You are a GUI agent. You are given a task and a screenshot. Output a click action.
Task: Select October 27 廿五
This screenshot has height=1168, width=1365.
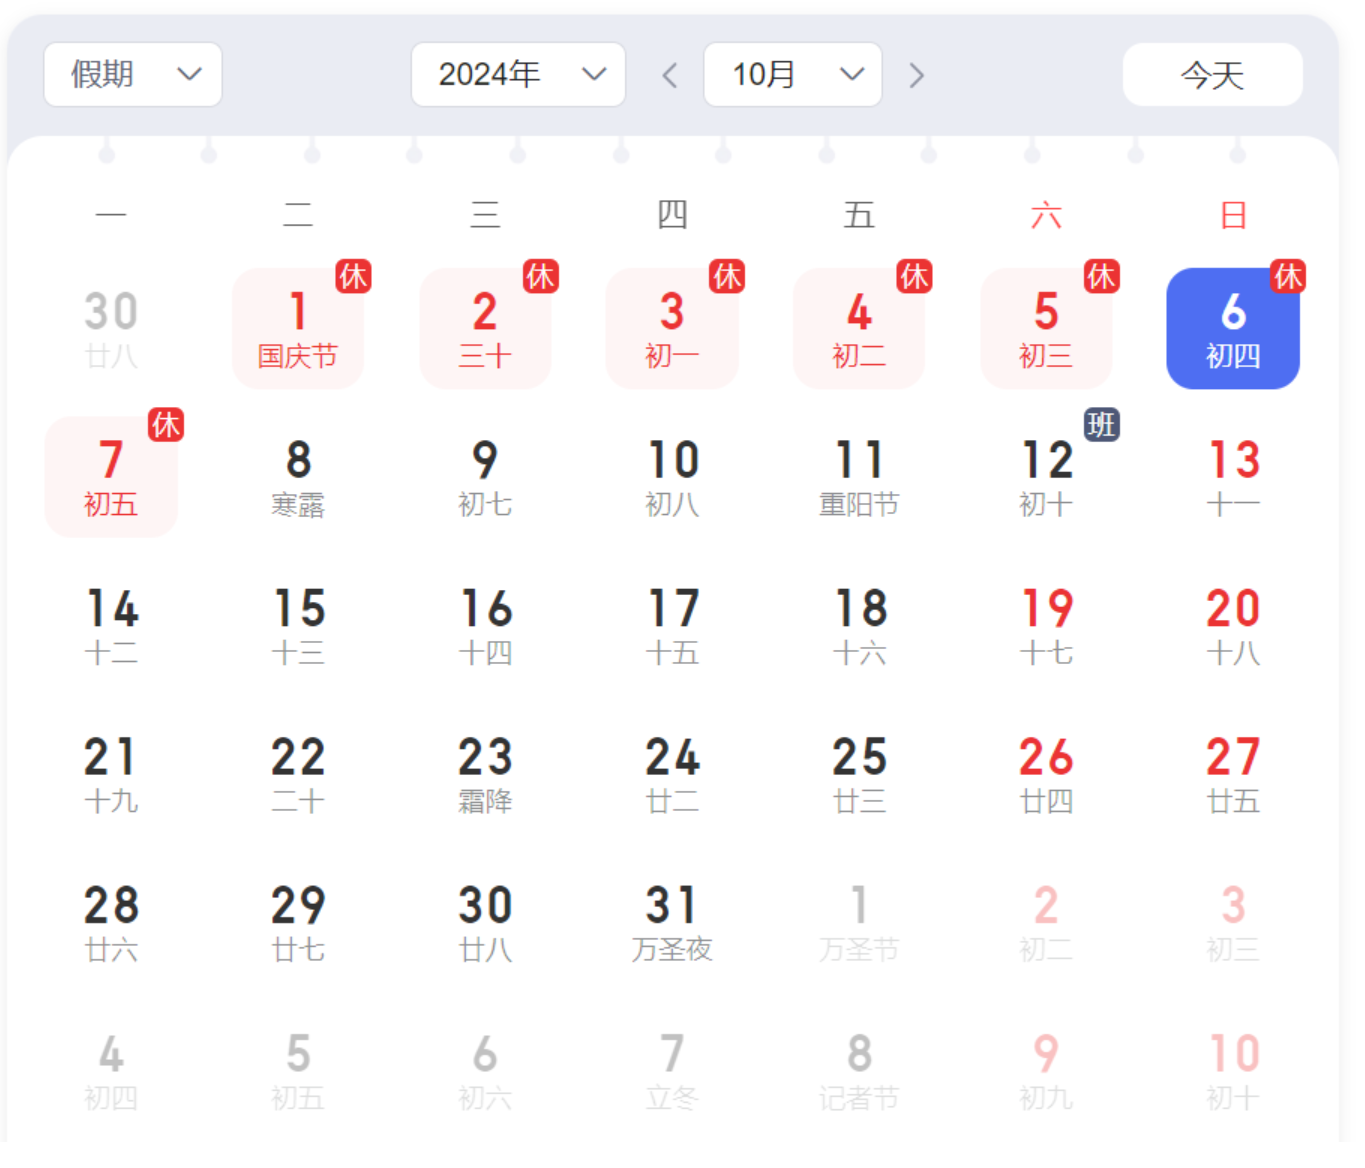coord(1233,774)
